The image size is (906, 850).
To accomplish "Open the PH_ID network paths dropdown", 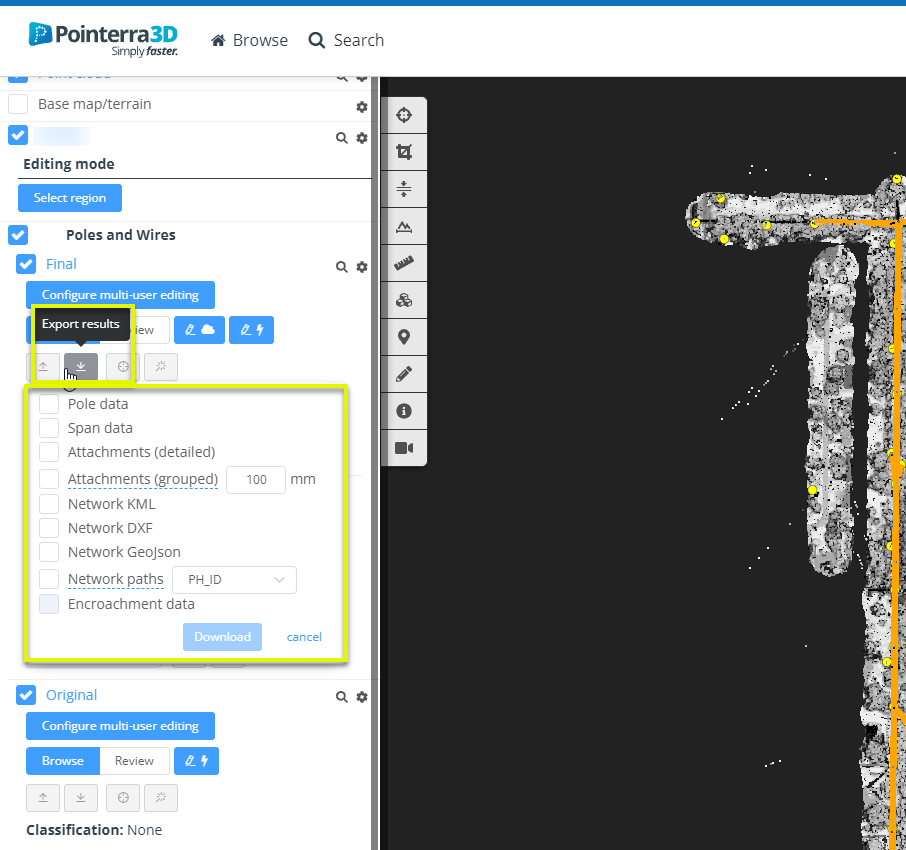I will tap(235, 580).
